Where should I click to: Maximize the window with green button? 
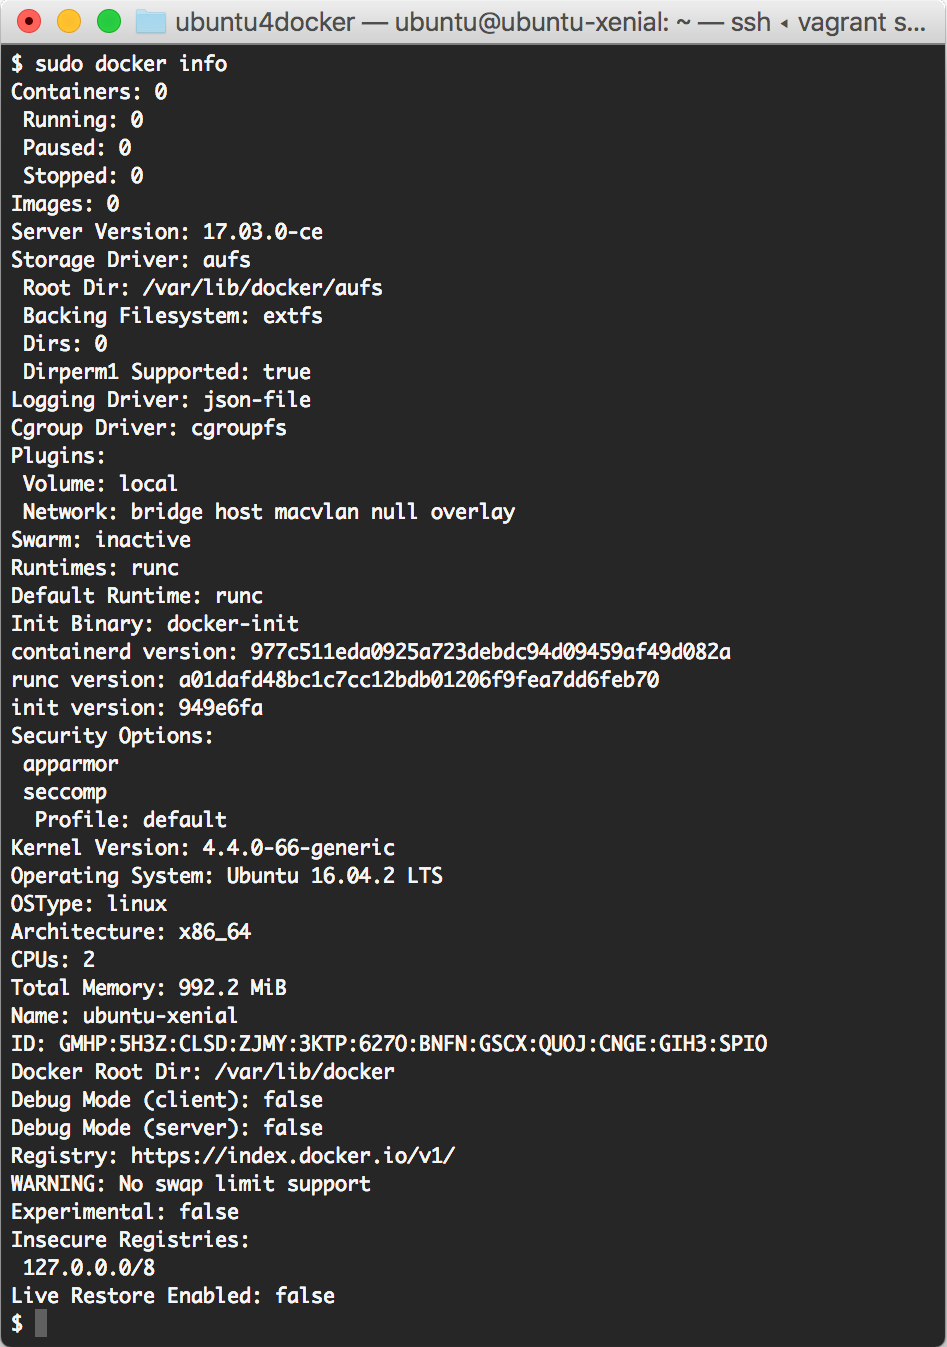tap(109, 22)
